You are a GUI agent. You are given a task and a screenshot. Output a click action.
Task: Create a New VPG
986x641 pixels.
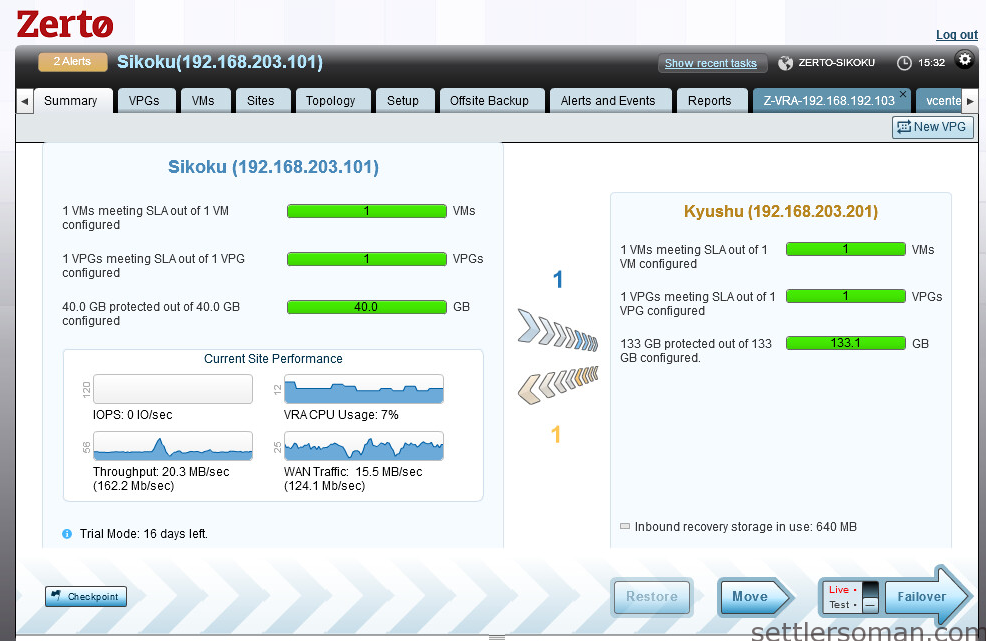click(x=933, y=126)
